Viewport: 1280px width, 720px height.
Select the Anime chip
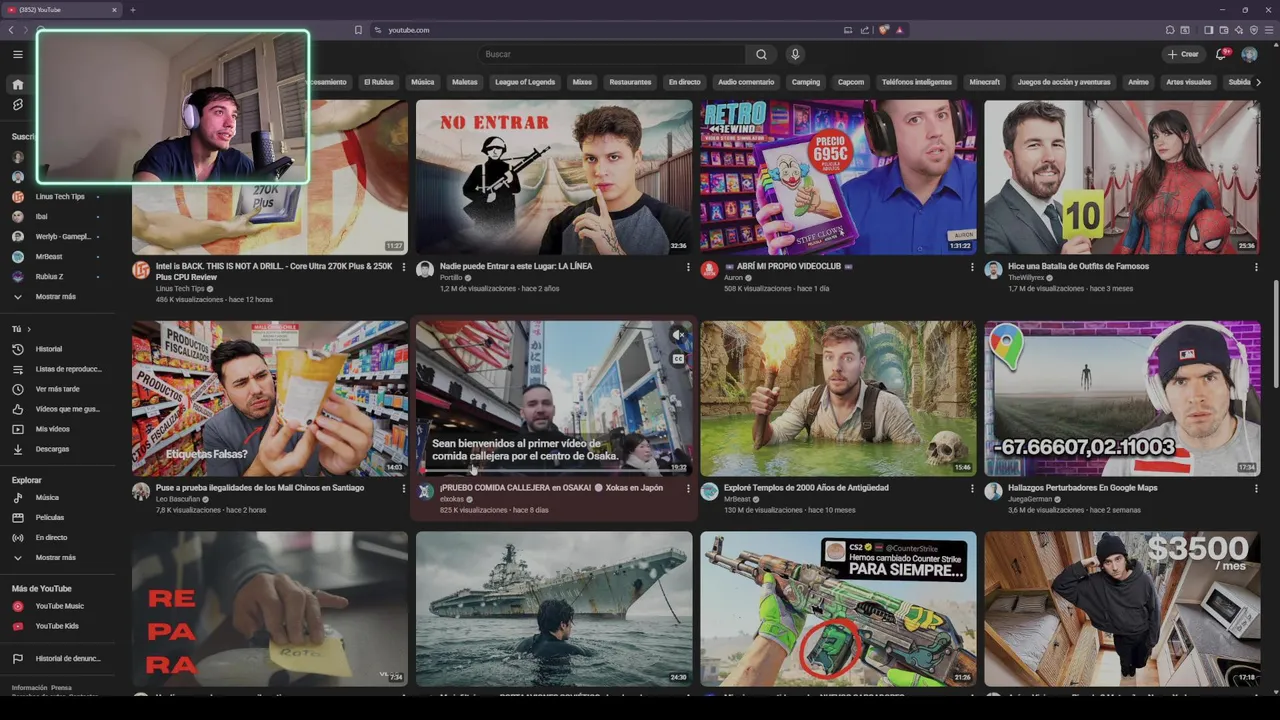click(x=1138, y=82)
